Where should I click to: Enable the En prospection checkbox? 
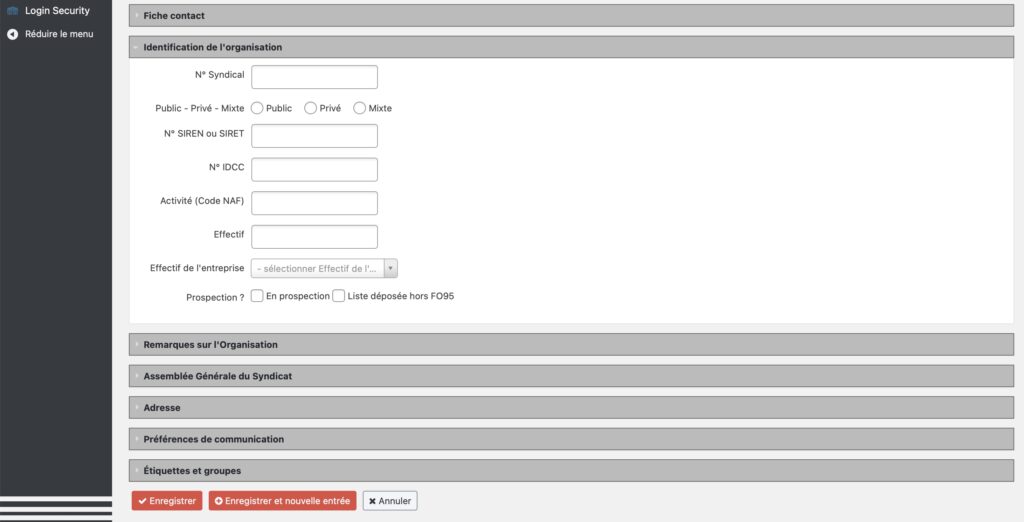click(258, 296)
